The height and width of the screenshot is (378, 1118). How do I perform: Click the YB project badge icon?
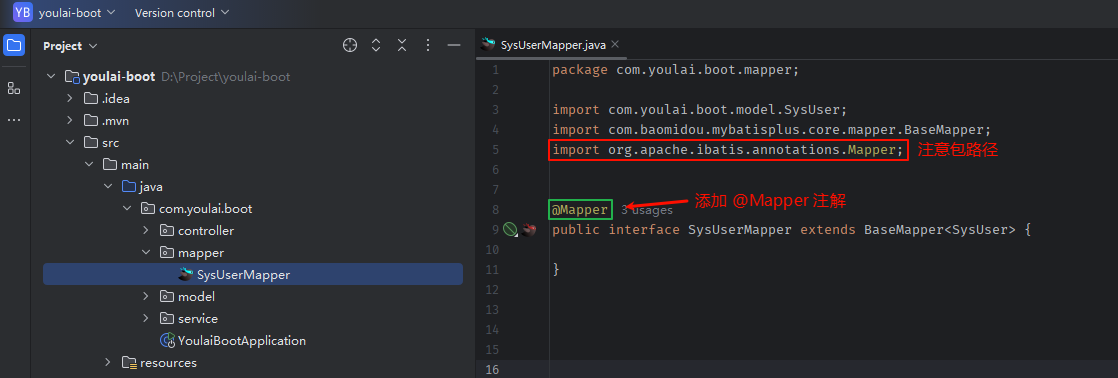pos(23,12)
